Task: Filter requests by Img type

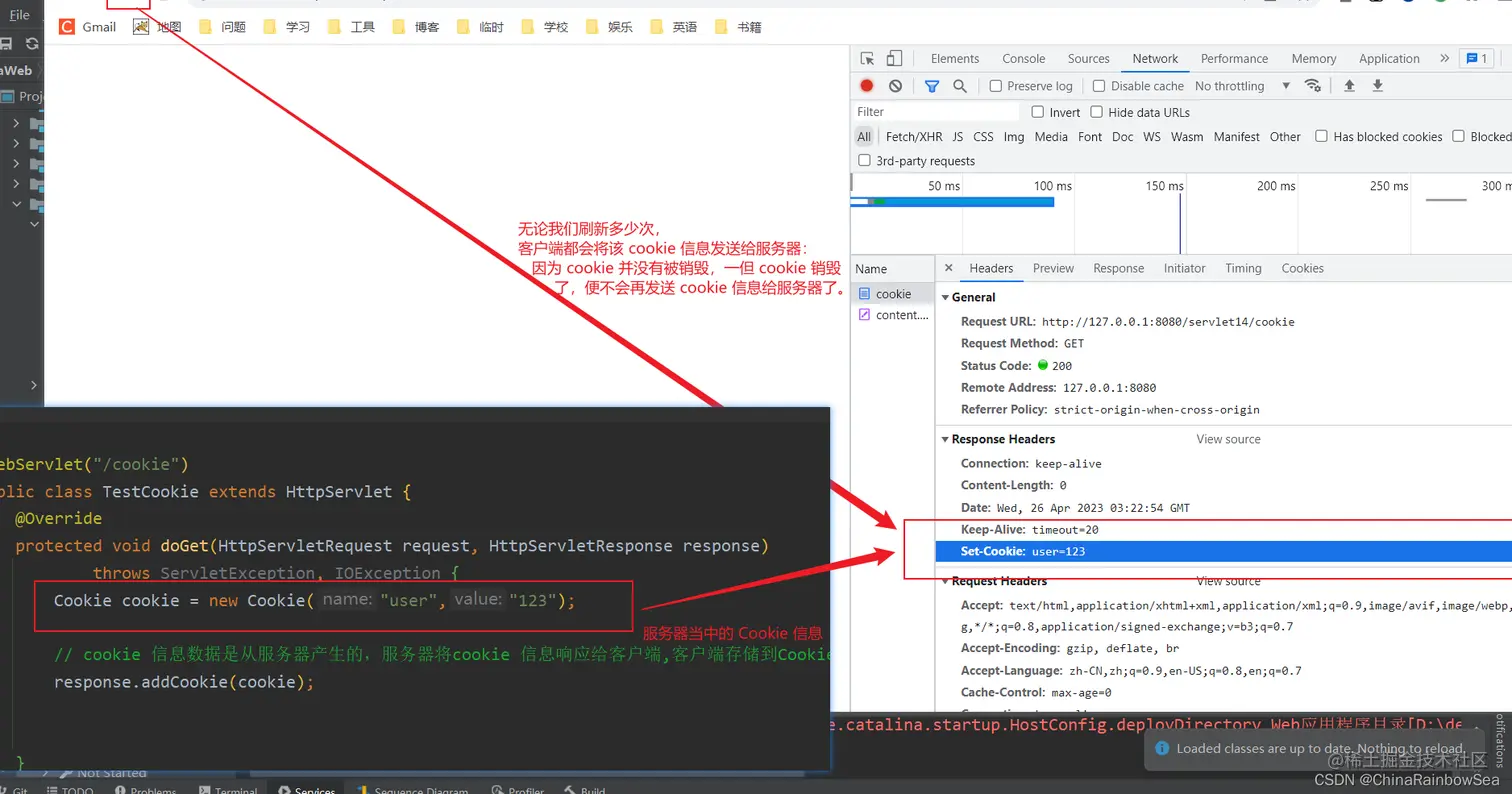Action: [x=1014, y=137]
